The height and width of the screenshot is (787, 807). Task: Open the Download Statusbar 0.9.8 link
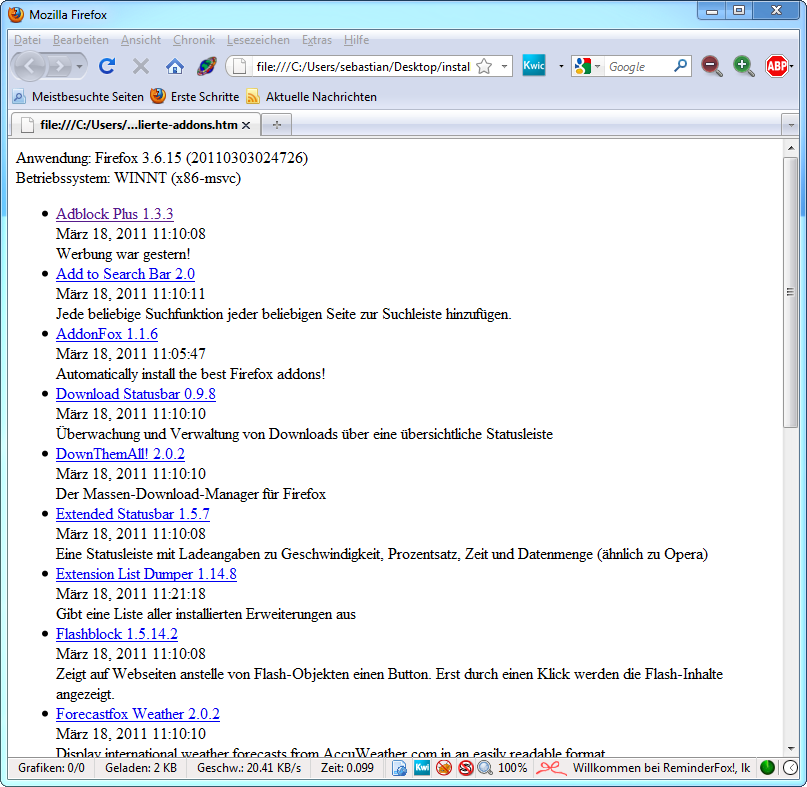(x=136, y=394)
